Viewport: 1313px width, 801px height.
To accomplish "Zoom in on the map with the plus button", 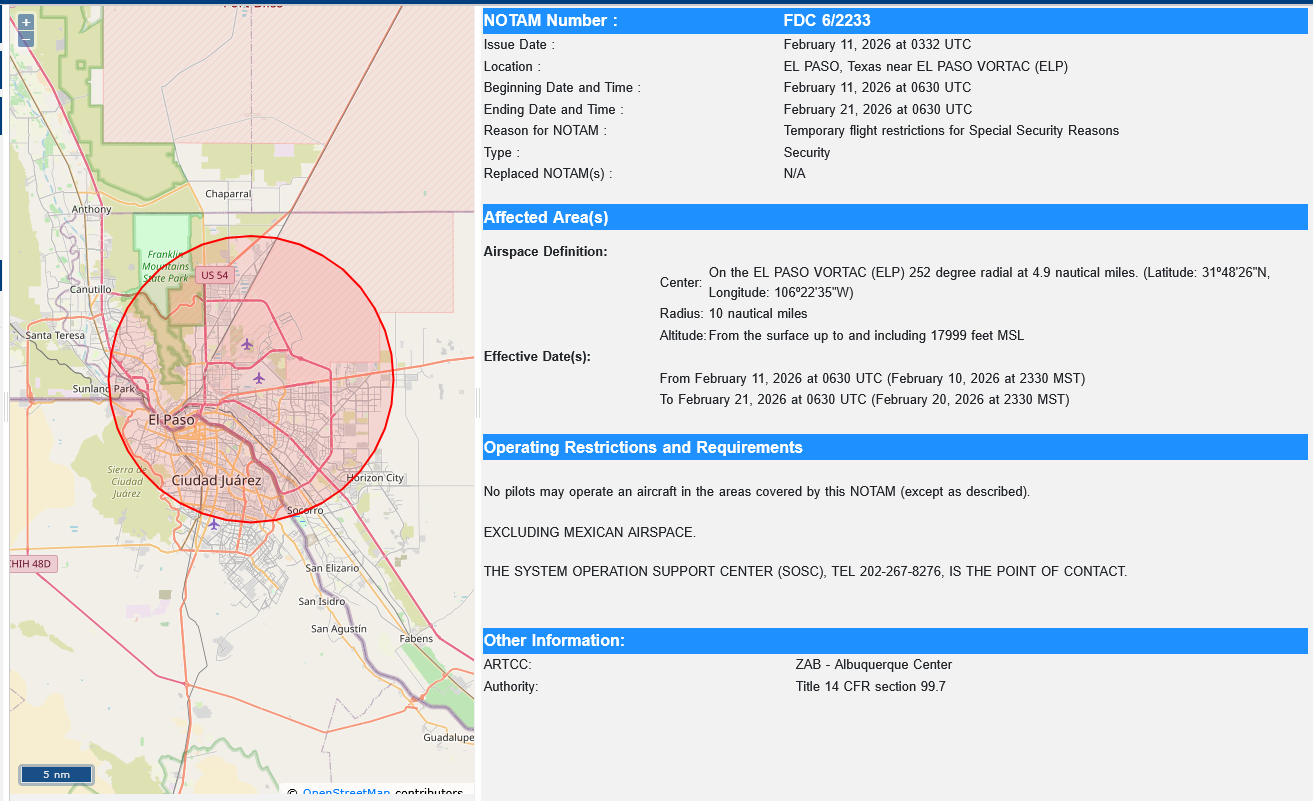I will tap(26, 22).
